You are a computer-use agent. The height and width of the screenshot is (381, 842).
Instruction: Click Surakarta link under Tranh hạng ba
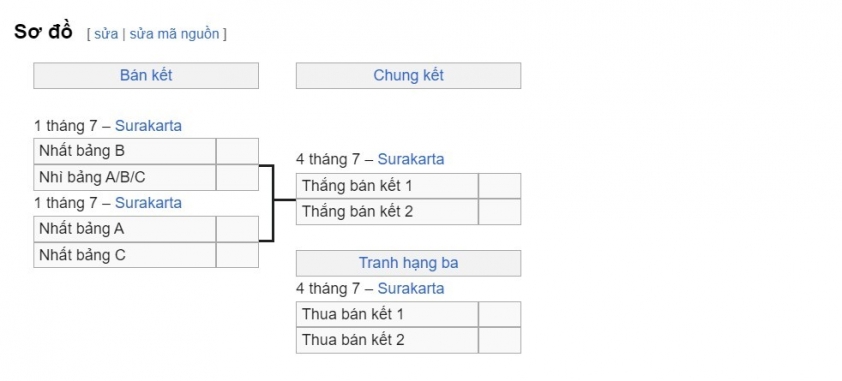[411, 289]
